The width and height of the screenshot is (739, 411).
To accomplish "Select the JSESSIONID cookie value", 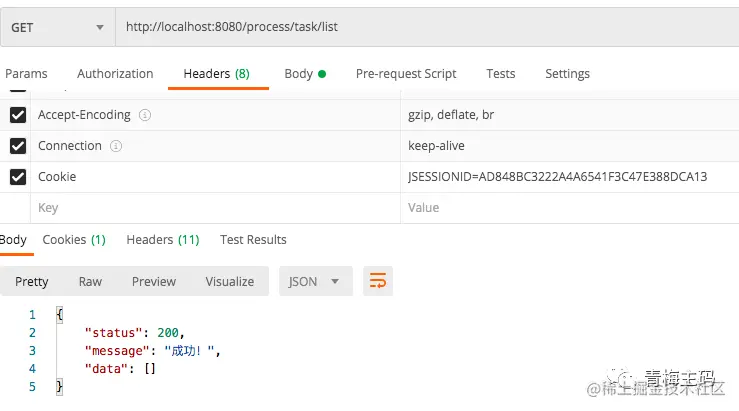I will click(x=558, y=177).
